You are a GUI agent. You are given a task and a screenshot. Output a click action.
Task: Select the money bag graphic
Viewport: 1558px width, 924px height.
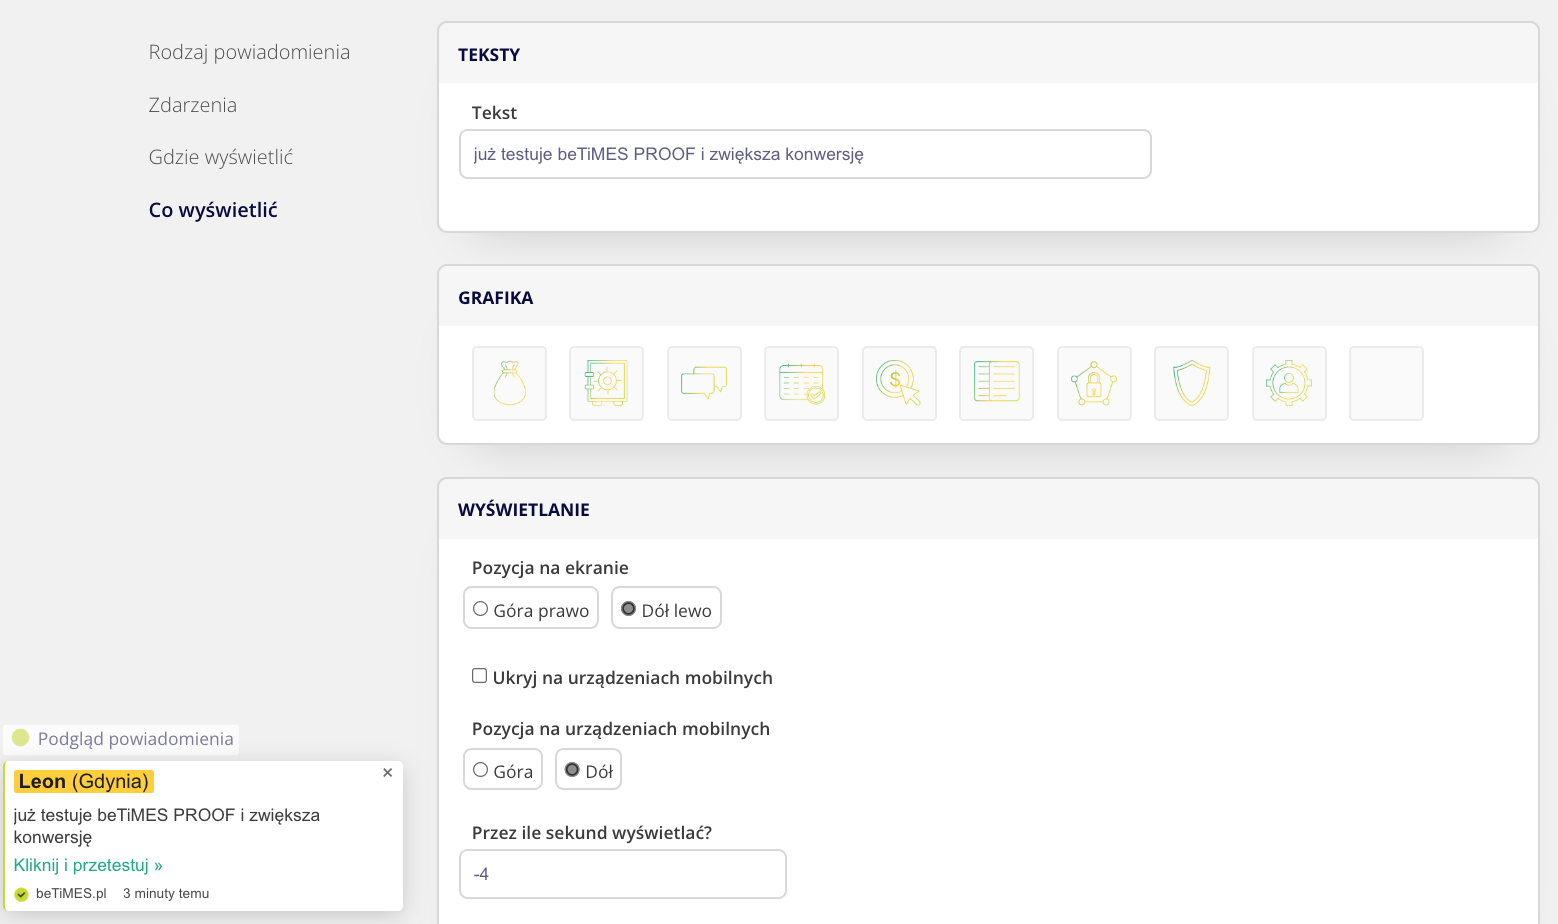pyautogui.click(x=509, y=384)
